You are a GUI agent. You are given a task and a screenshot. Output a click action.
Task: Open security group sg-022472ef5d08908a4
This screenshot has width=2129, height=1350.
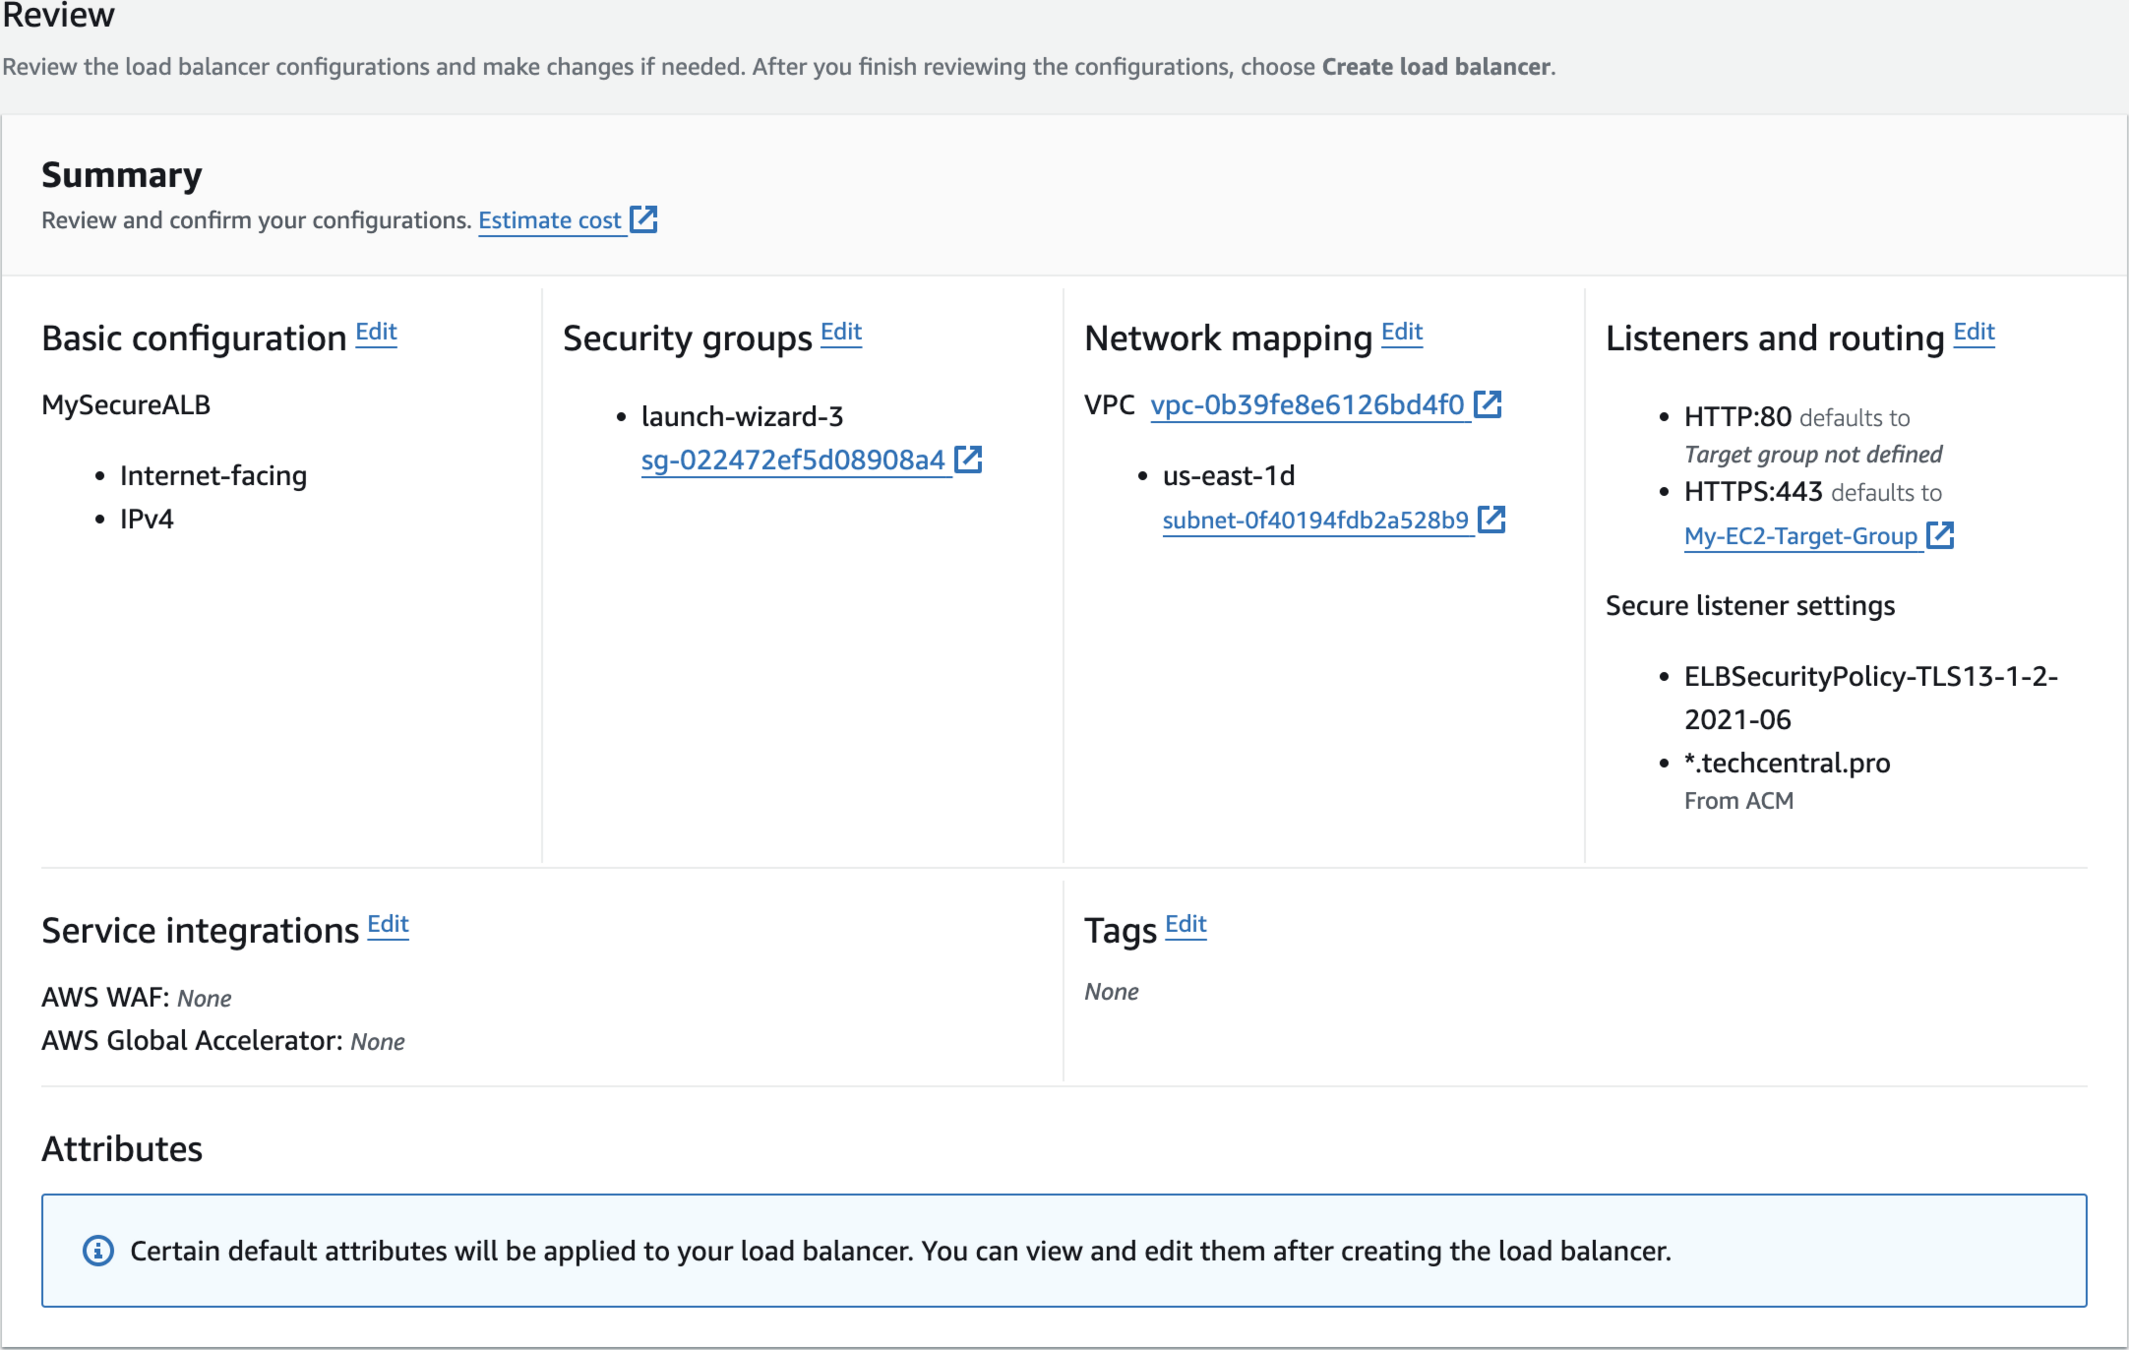click(792, 460)
